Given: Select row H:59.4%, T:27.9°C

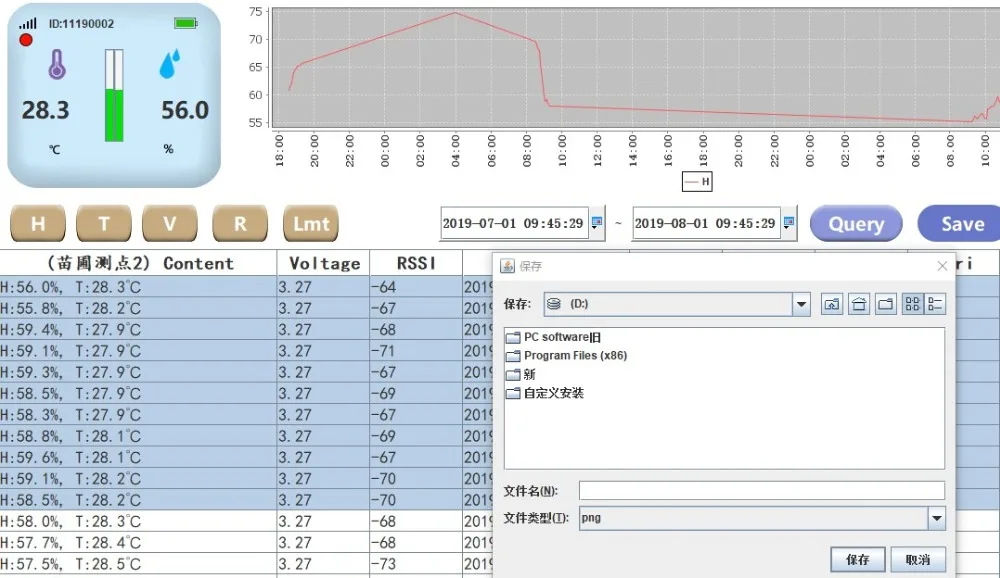Looking at the screenshot, I should tap(138, 330).
